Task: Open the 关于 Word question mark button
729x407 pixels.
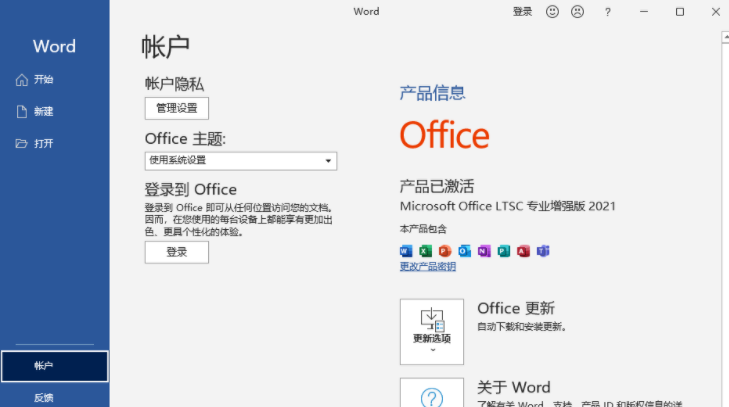Action: 432,395
